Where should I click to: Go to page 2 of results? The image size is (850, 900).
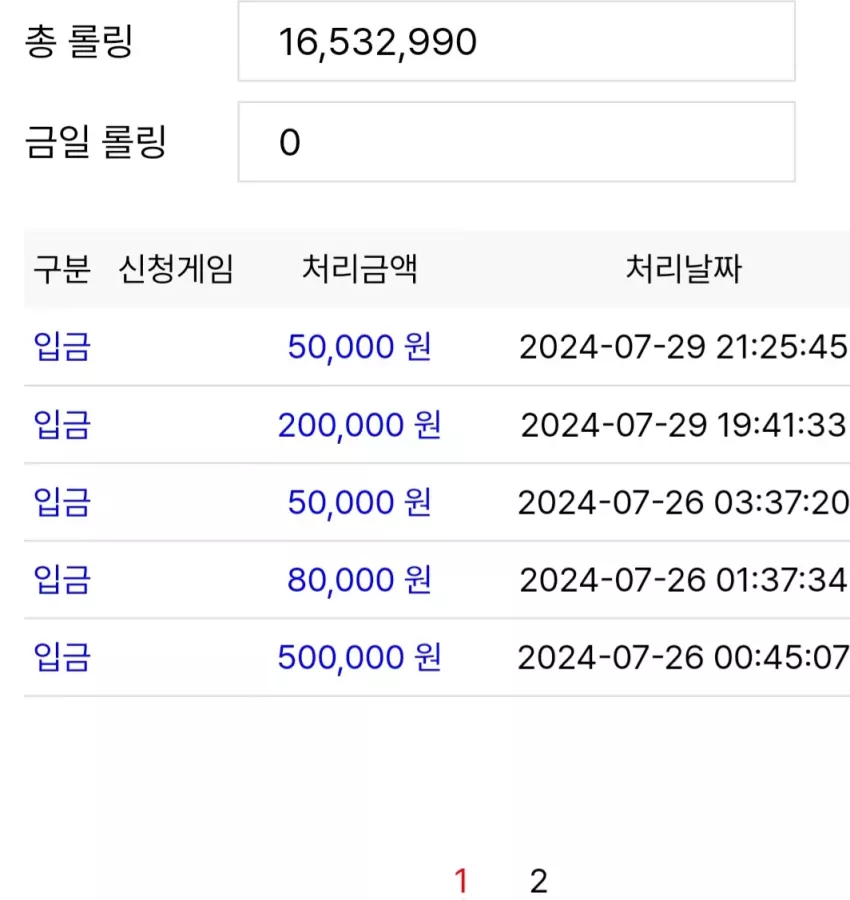pos(538,881)
